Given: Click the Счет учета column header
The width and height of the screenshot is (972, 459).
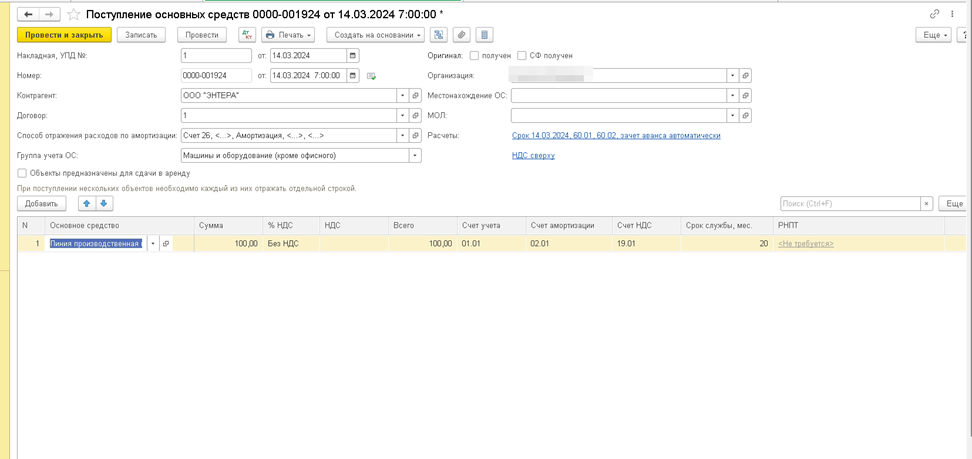Looking at the screenshot, I should pos(491,226).
